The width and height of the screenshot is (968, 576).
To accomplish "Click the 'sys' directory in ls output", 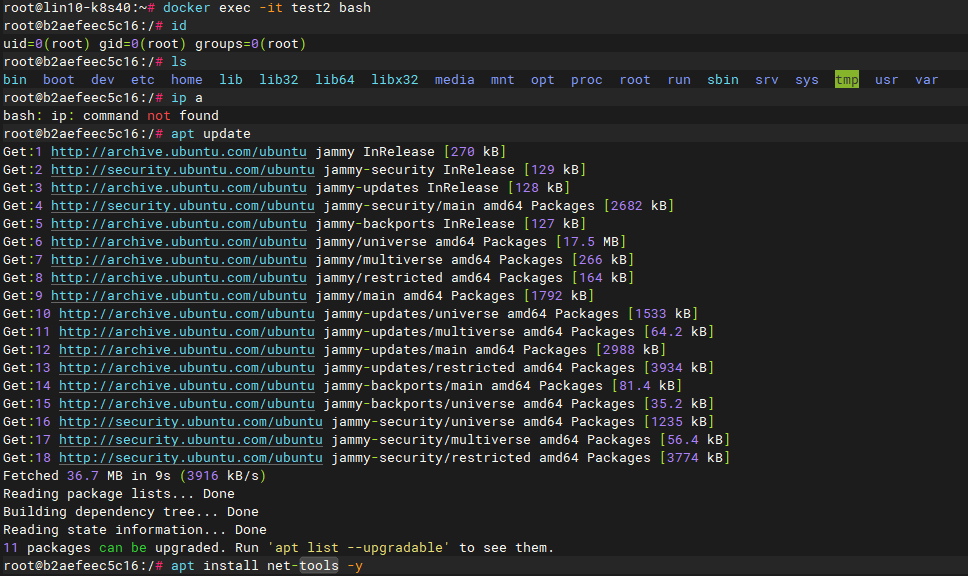I will tap(807, 80).
